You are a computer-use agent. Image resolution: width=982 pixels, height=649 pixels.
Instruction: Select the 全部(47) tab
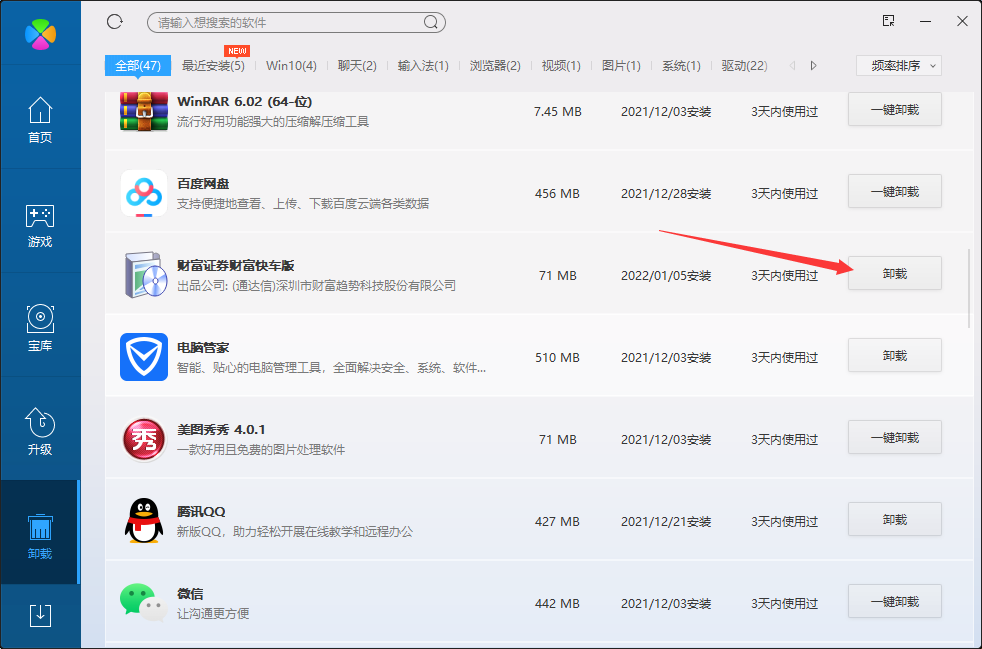tap(138, 66)
